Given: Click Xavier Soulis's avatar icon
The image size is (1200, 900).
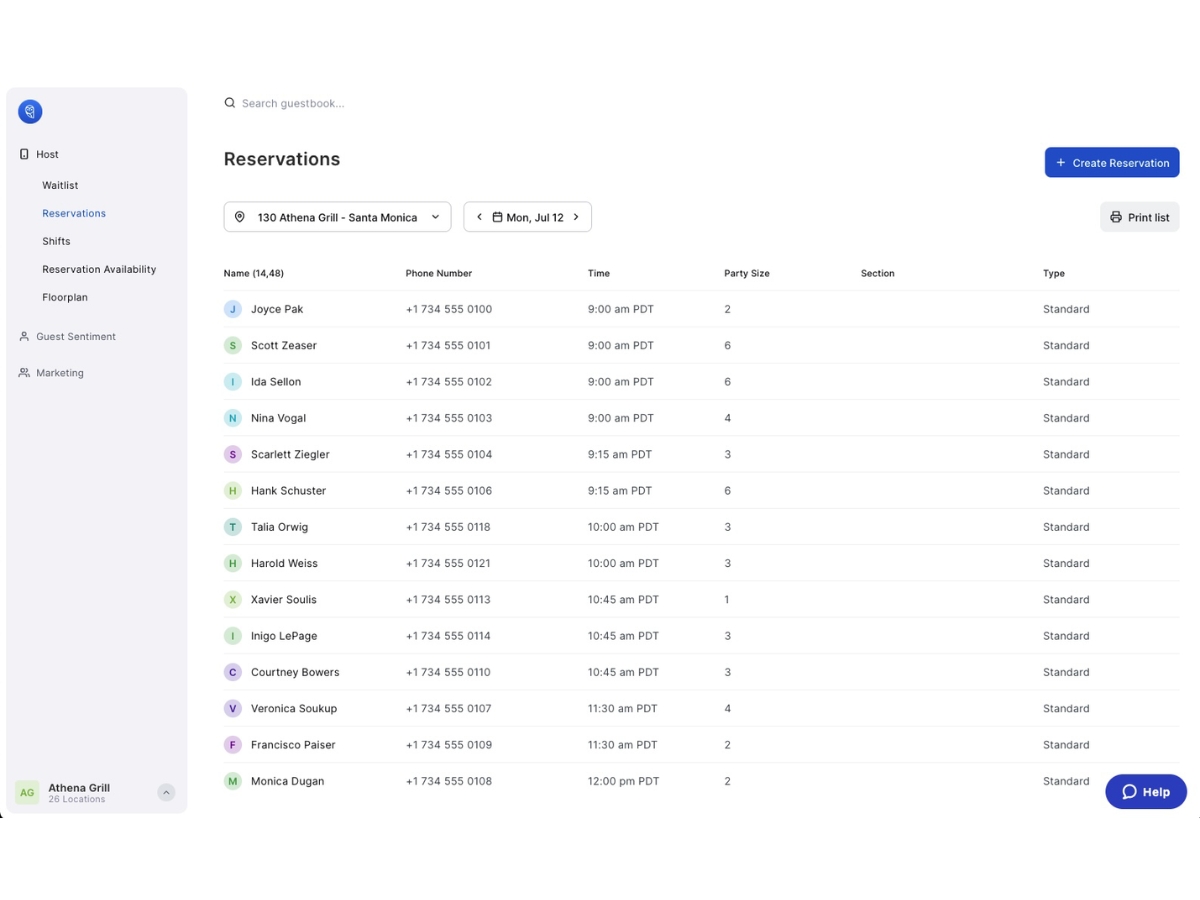Looking at the screenshot, I should click(x=233, y=600).
